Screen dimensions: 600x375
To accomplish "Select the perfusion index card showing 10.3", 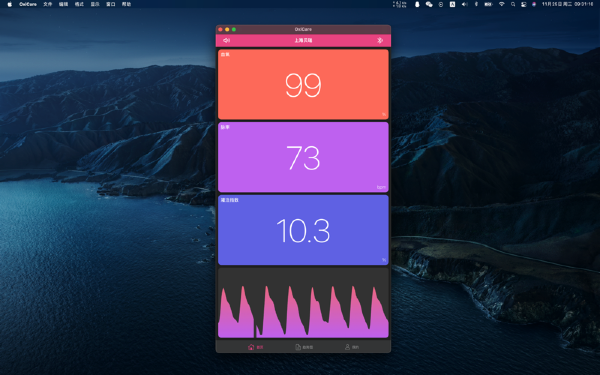I will coord(303,230).
